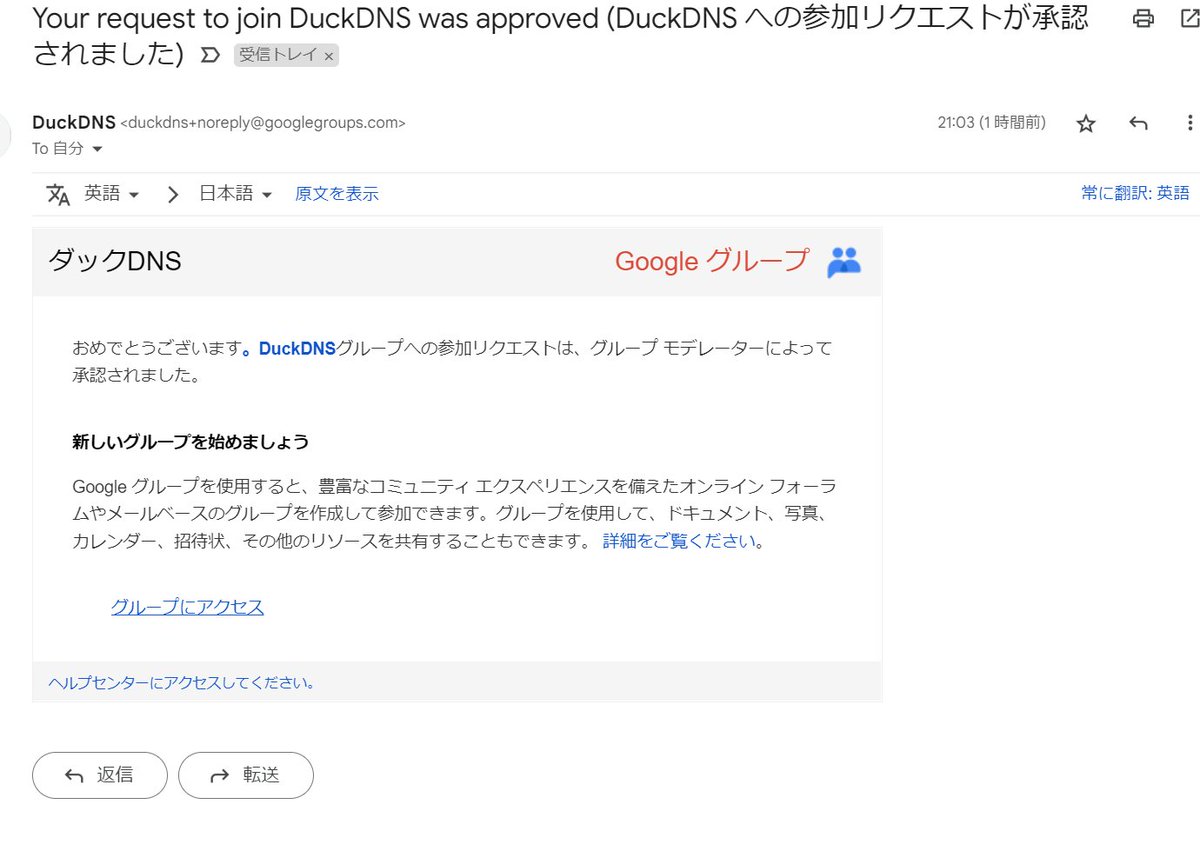The height and width of the screenshot is (851, 1200).
Task: Click the heading 新しいグループを始めましょう
Action: (190, 442)
